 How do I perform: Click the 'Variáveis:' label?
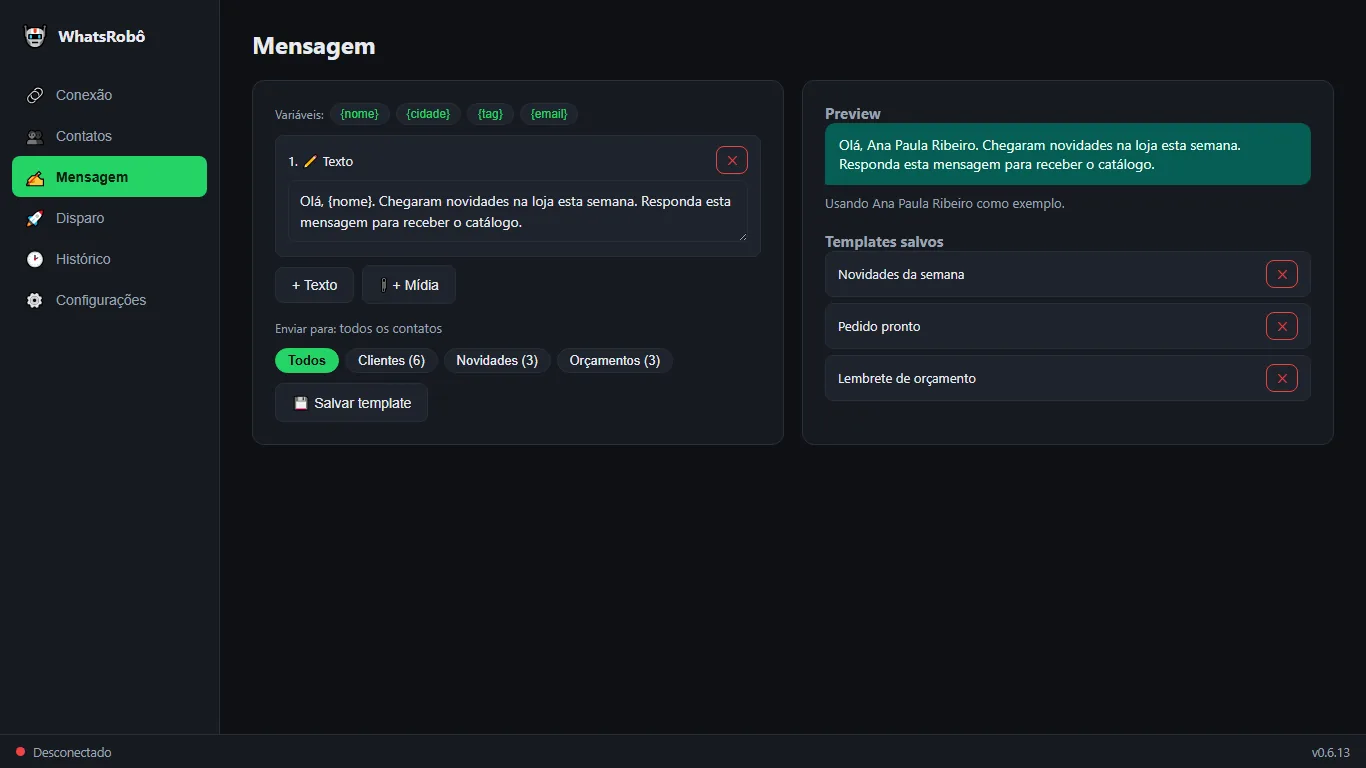(x=299, y=115)
